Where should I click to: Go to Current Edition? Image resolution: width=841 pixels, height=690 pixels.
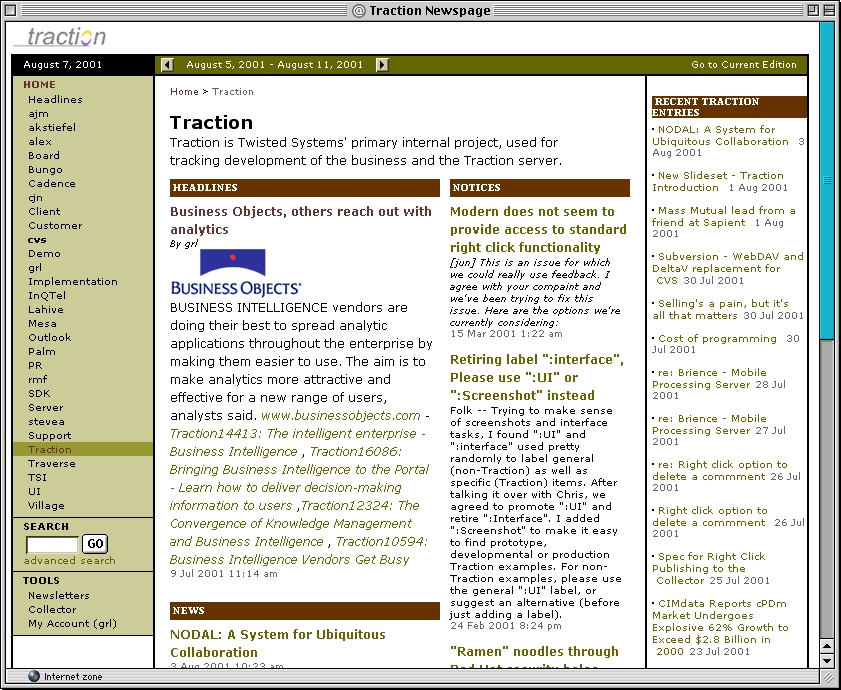(x=744, y=65)
